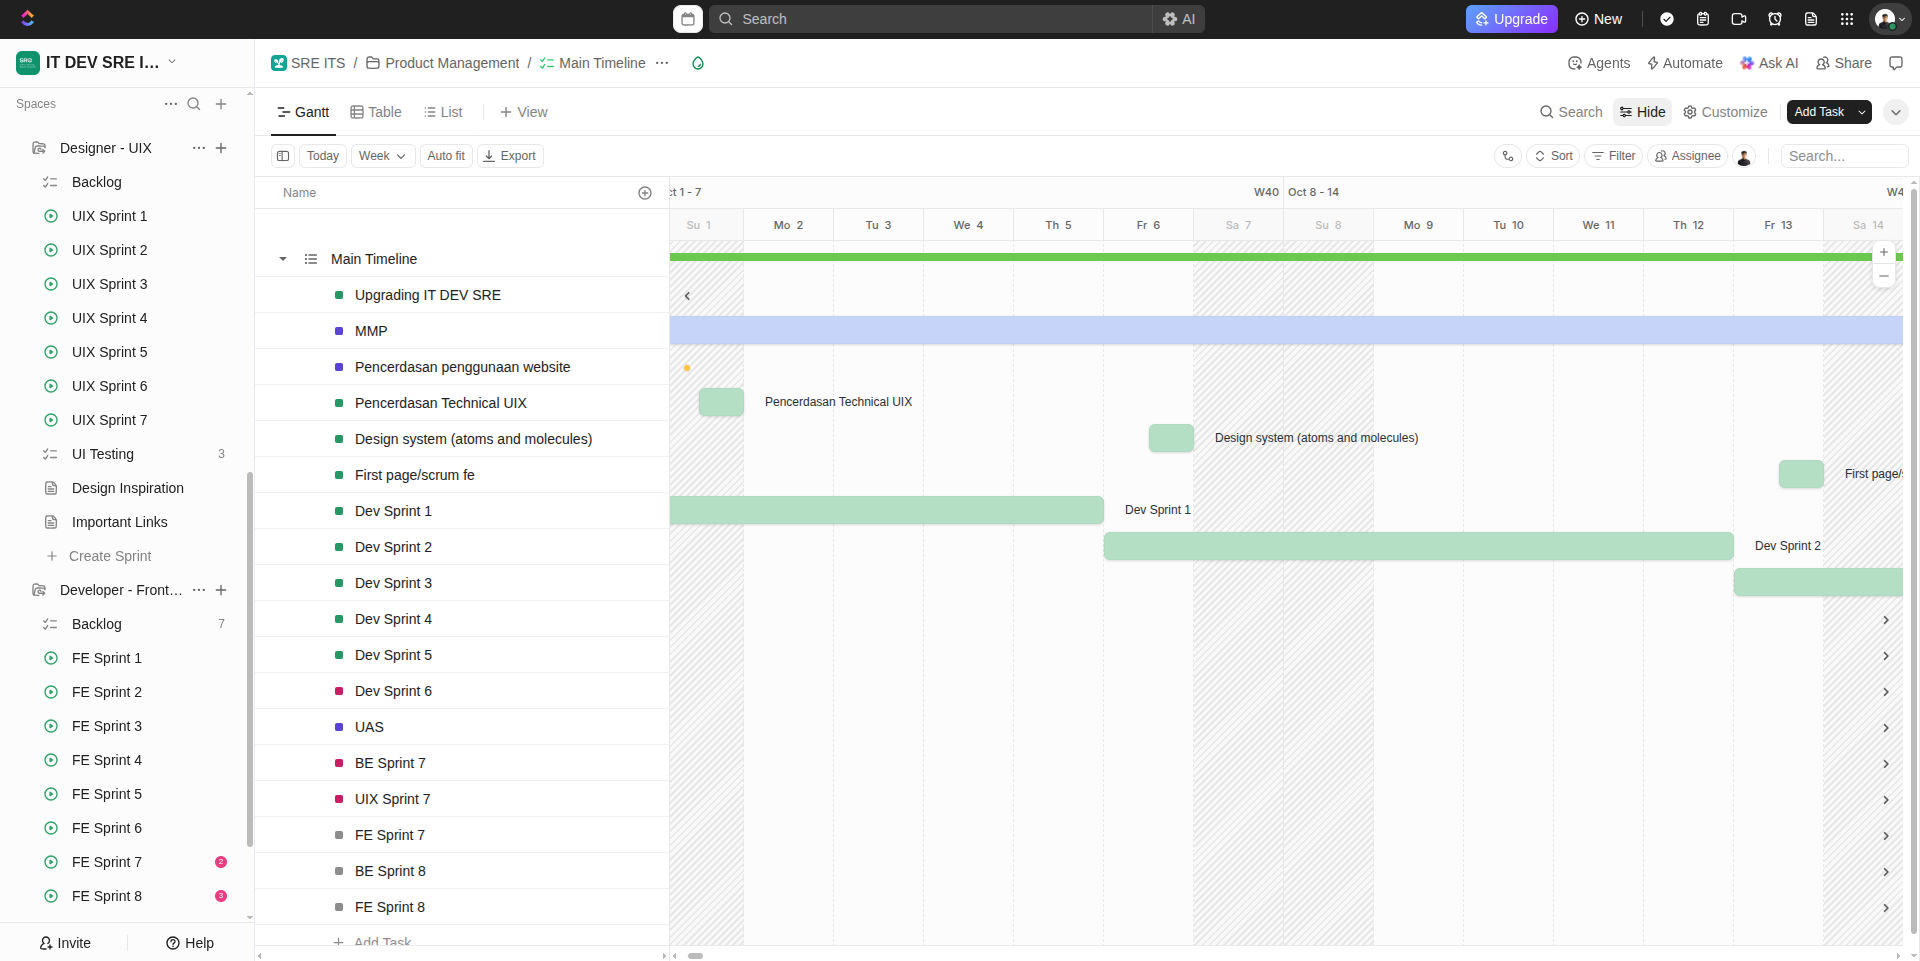The image size is (1920, 961).
Task: Open Ask AI assistant
Action: click(1769, 63)
